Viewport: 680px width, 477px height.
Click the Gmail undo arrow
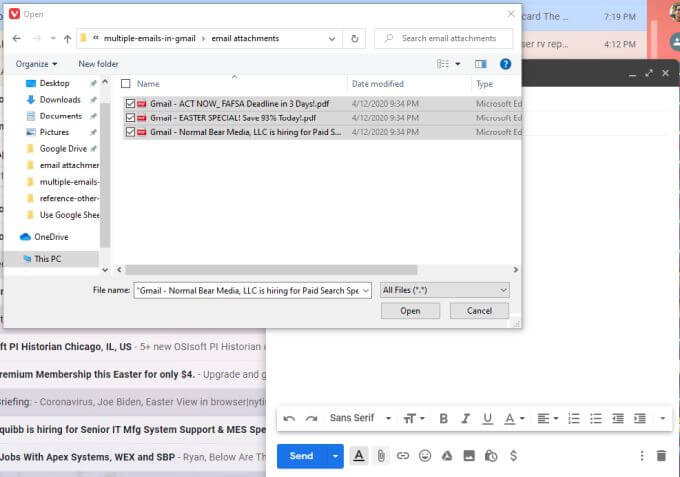point(289,418)
